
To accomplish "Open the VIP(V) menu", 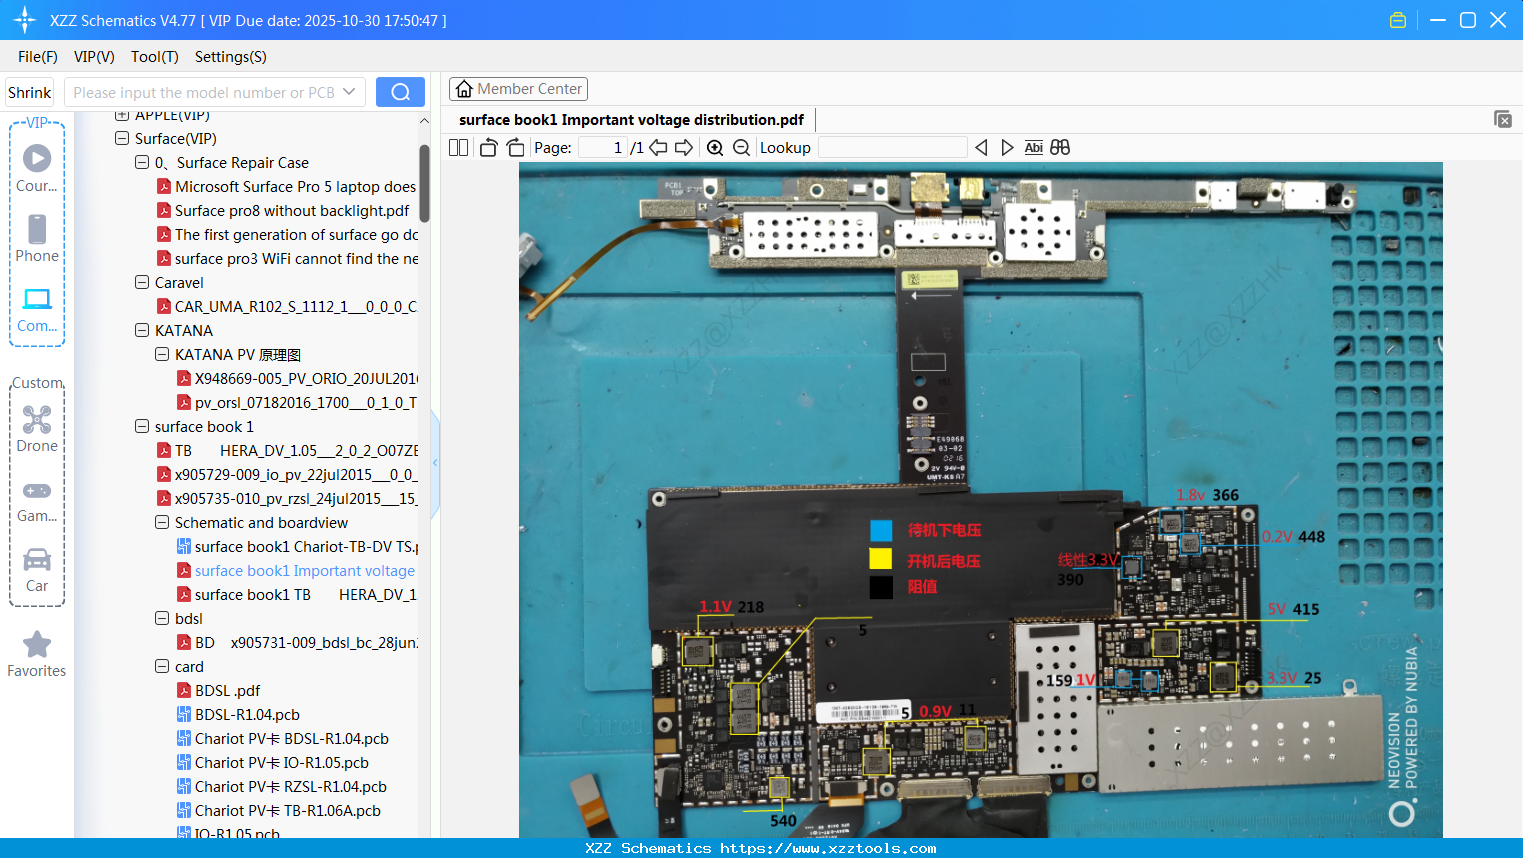I will click(94, 57).
